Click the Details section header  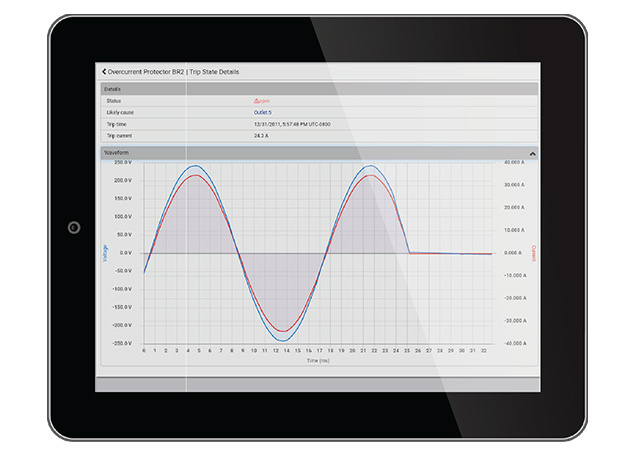[319, 89]
